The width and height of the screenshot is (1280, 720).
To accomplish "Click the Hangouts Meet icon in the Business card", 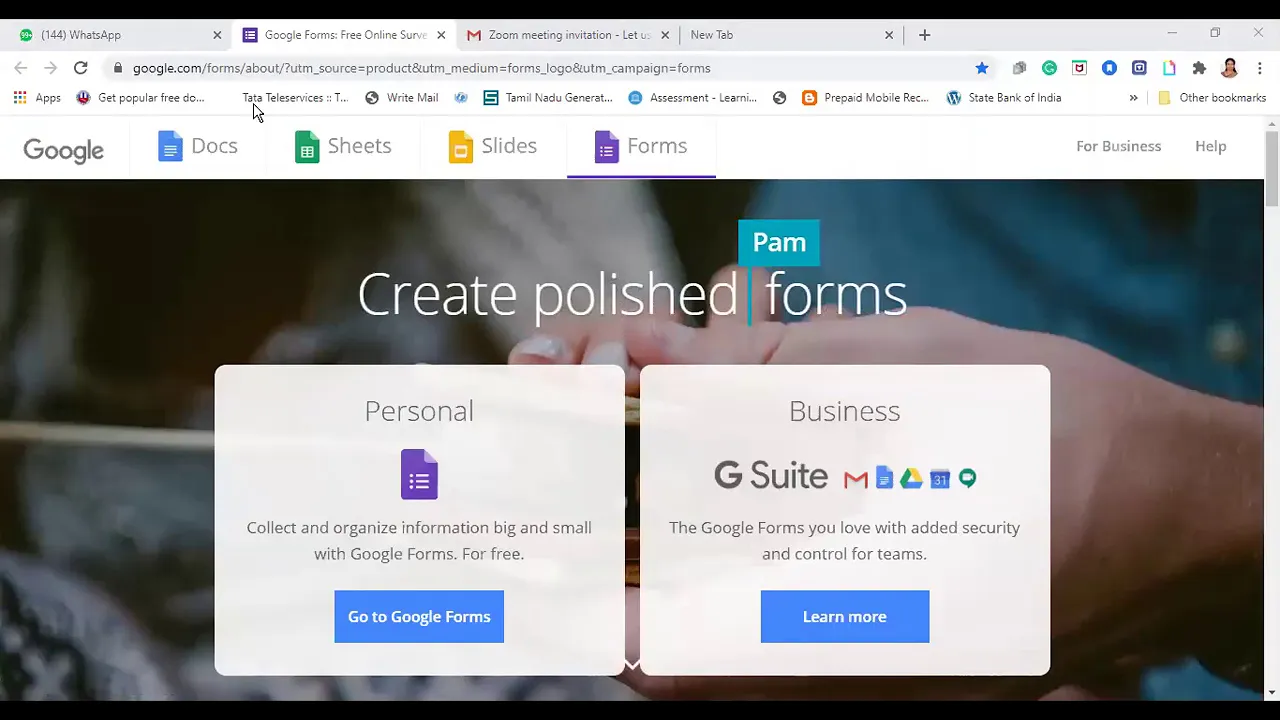I will (x=967, y=478).
